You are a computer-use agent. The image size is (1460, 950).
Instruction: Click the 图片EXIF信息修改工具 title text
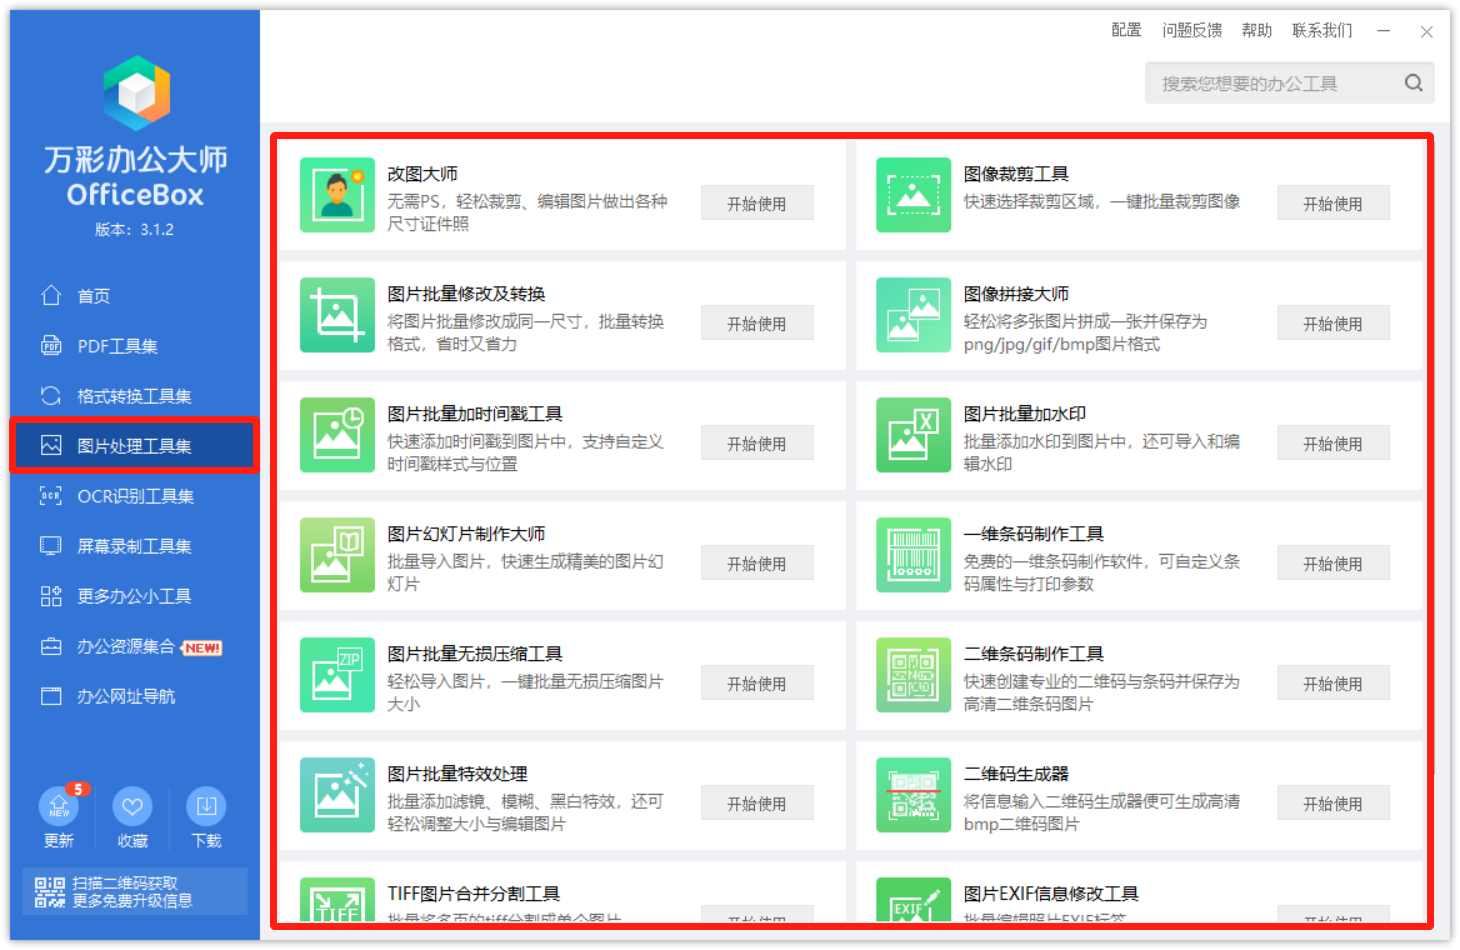[1051, 894]
